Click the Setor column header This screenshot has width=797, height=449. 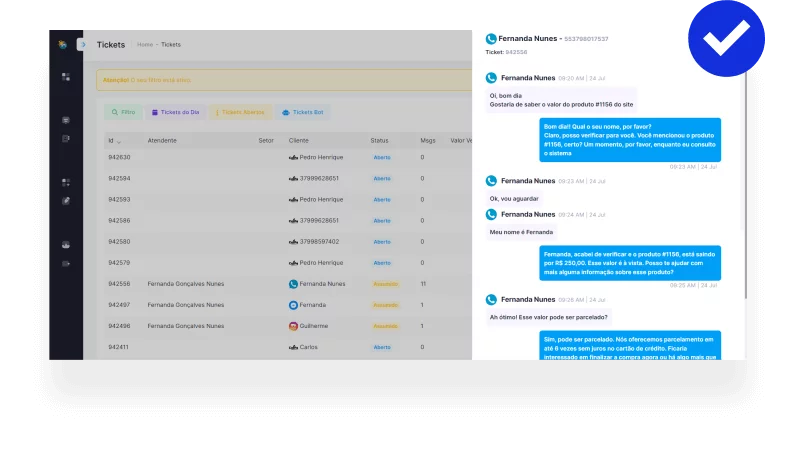point(266,141)
